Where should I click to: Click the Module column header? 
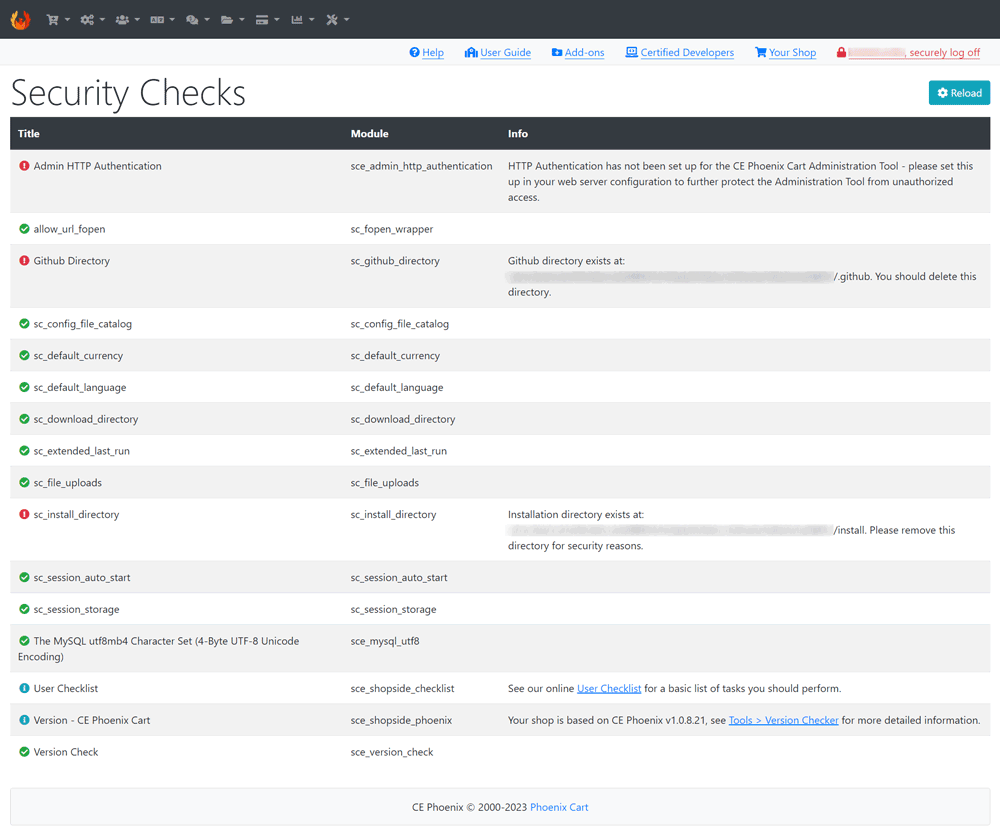(369, 133)
